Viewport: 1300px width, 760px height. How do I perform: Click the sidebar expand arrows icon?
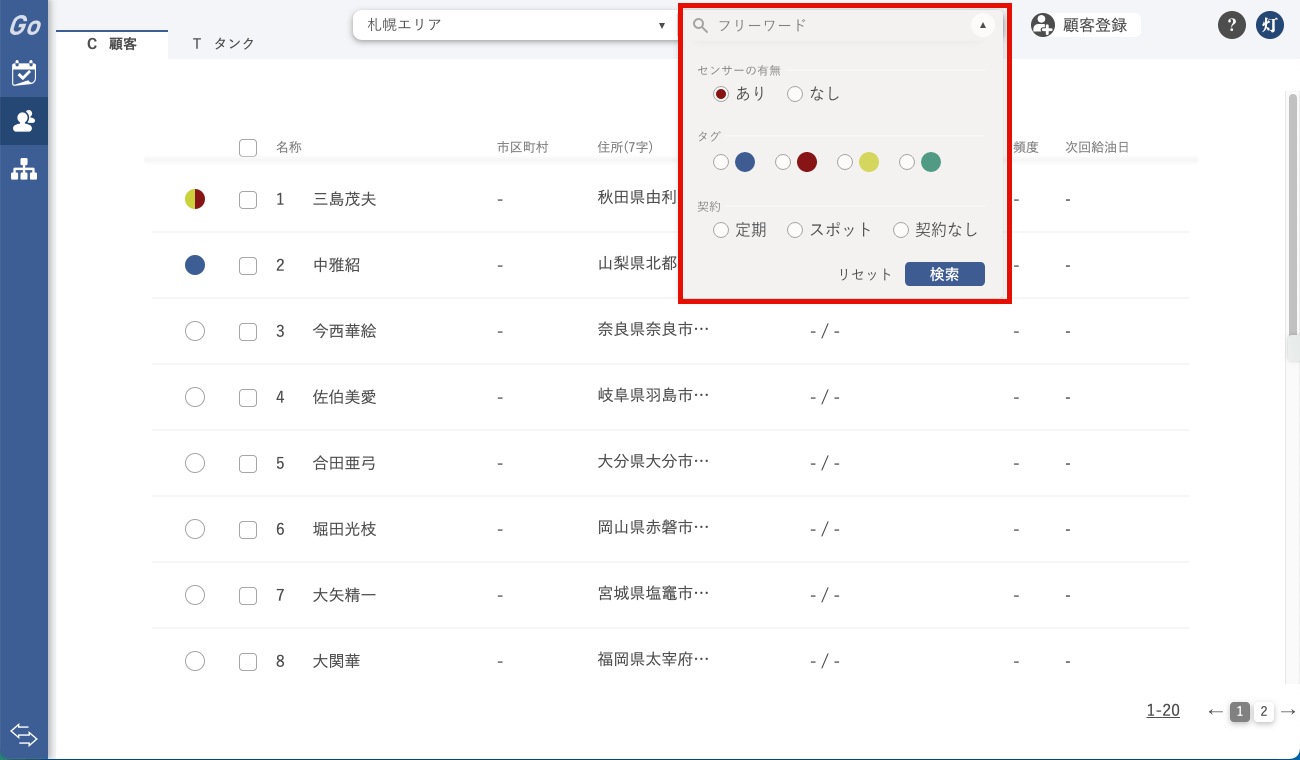pos(24,735)
